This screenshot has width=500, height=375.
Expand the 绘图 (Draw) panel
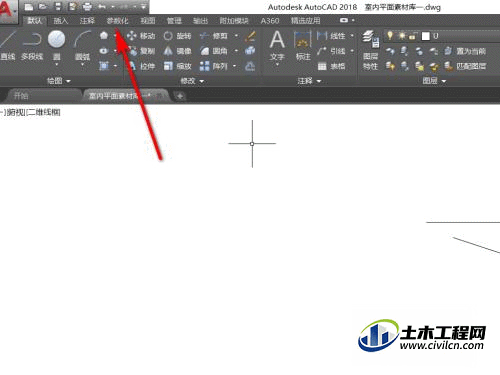click(x=59, y=81)
